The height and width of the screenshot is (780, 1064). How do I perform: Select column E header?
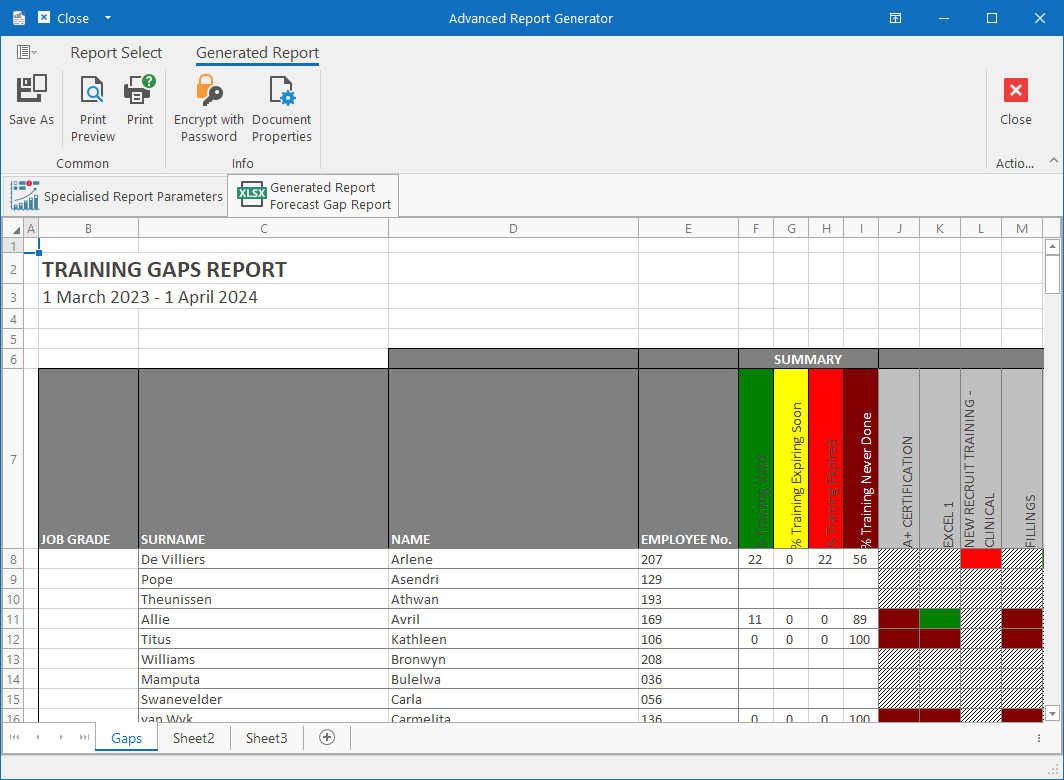(688, 229)
